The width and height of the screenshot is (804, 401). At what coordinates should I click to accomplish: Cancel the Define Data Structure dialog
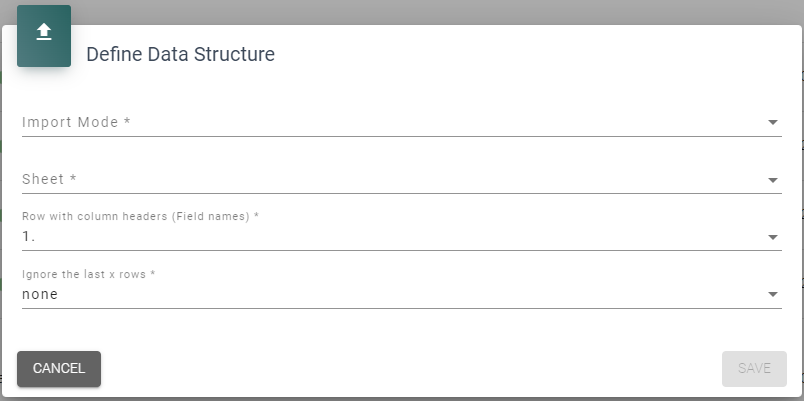tap(59, 369)
